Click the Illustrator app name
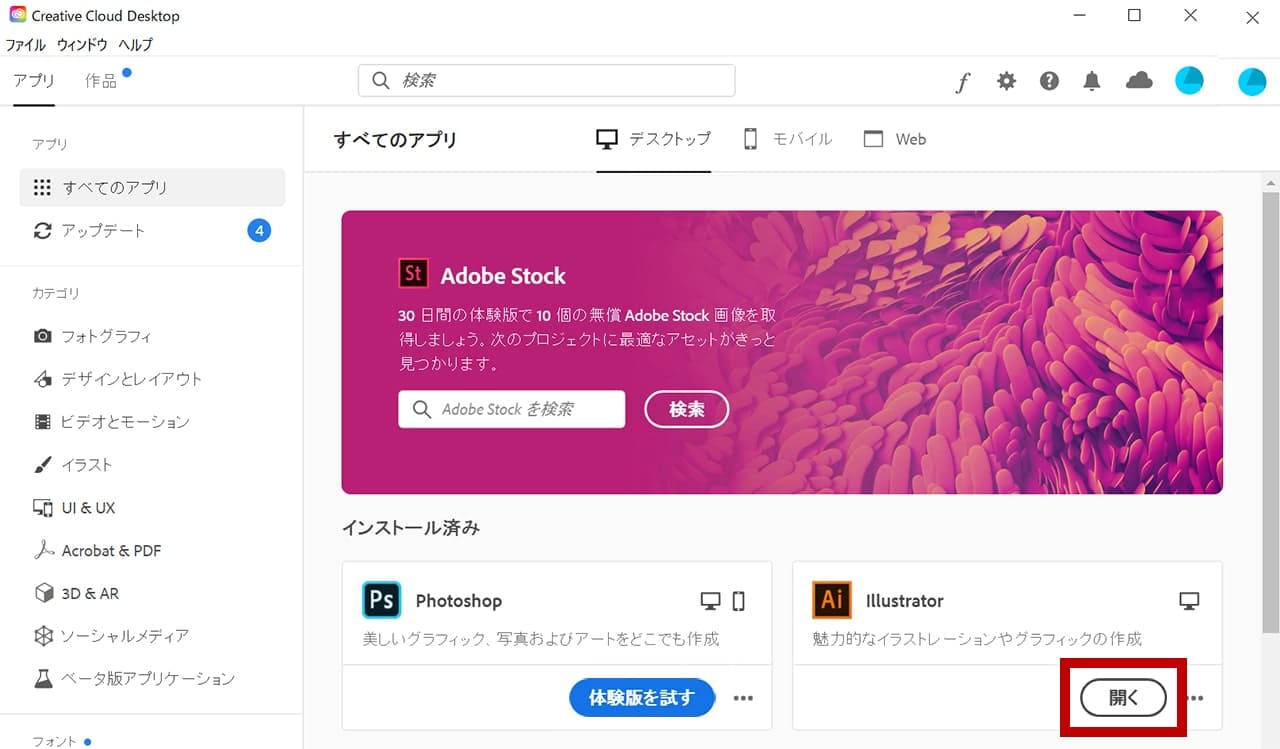The width and height of the screenshot is (1280, 749). 905,601
